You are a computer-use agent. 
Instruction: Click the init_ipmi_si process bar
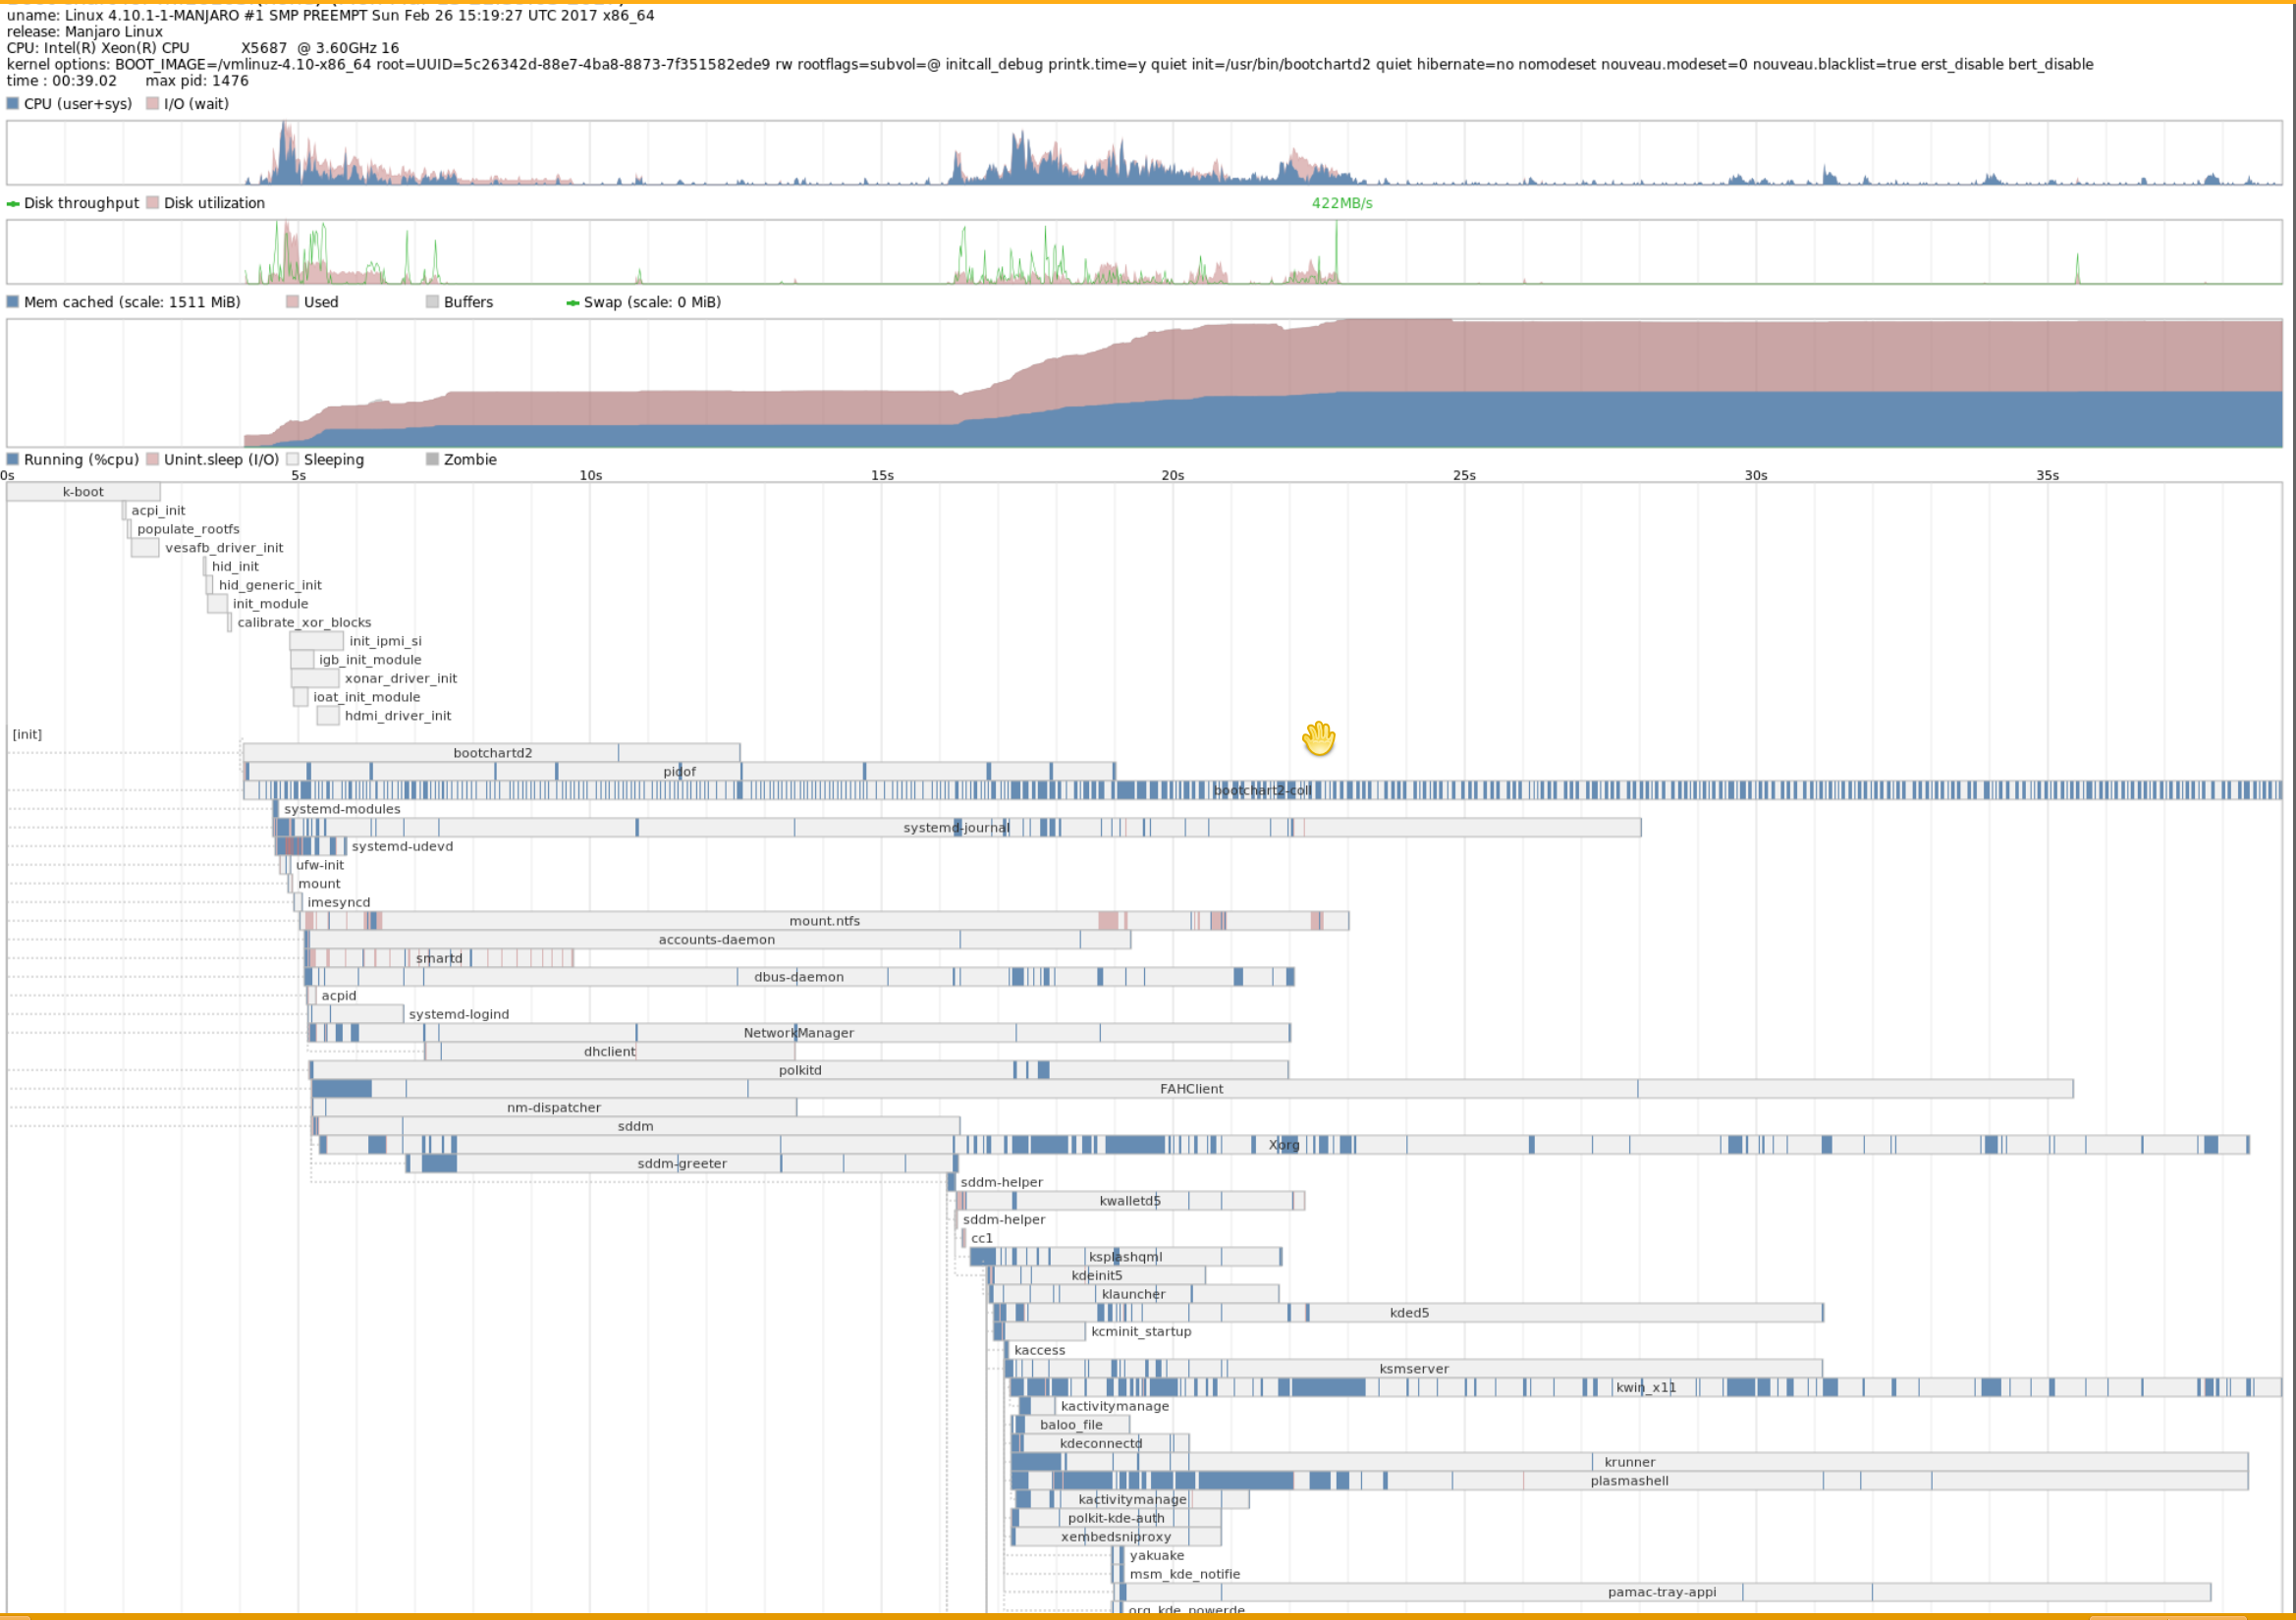click(317, 641)
